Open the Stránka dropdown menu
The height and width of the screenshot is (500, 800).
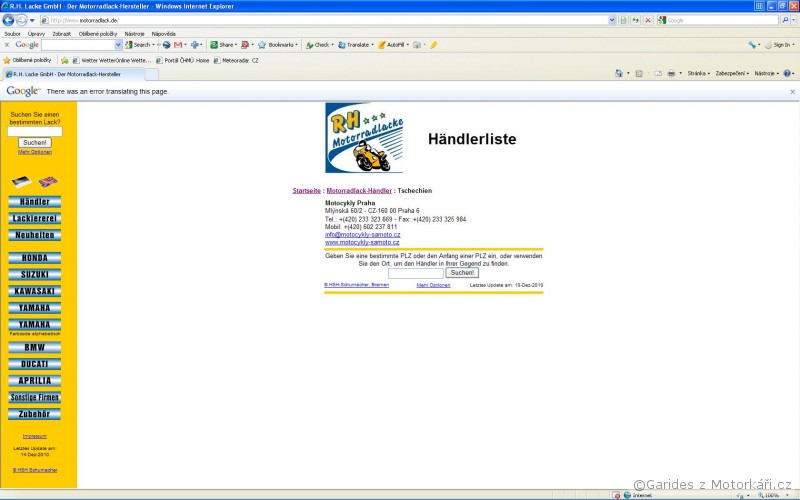click(700, 73)
